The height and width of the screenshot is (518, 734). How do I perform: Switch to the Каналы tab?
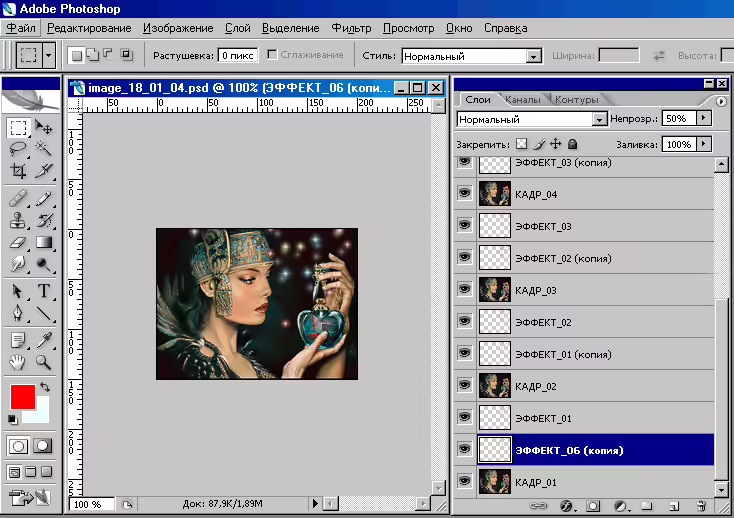[x=523, y=100]
